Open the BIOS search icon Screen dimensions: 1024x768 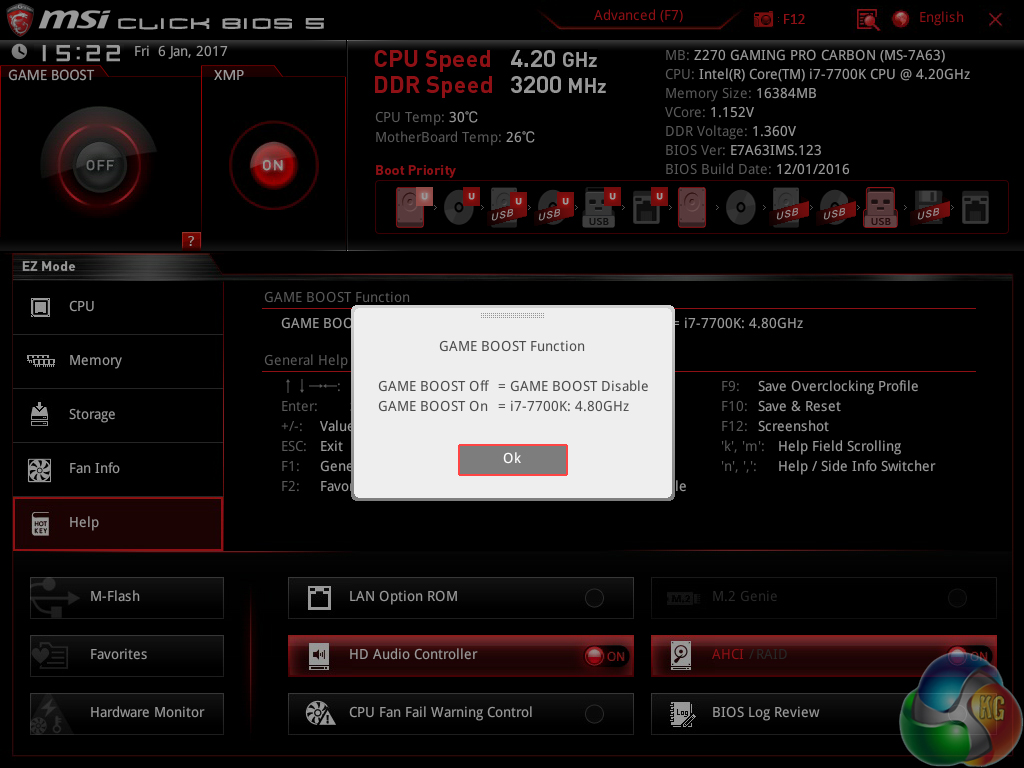click(867, 19)
